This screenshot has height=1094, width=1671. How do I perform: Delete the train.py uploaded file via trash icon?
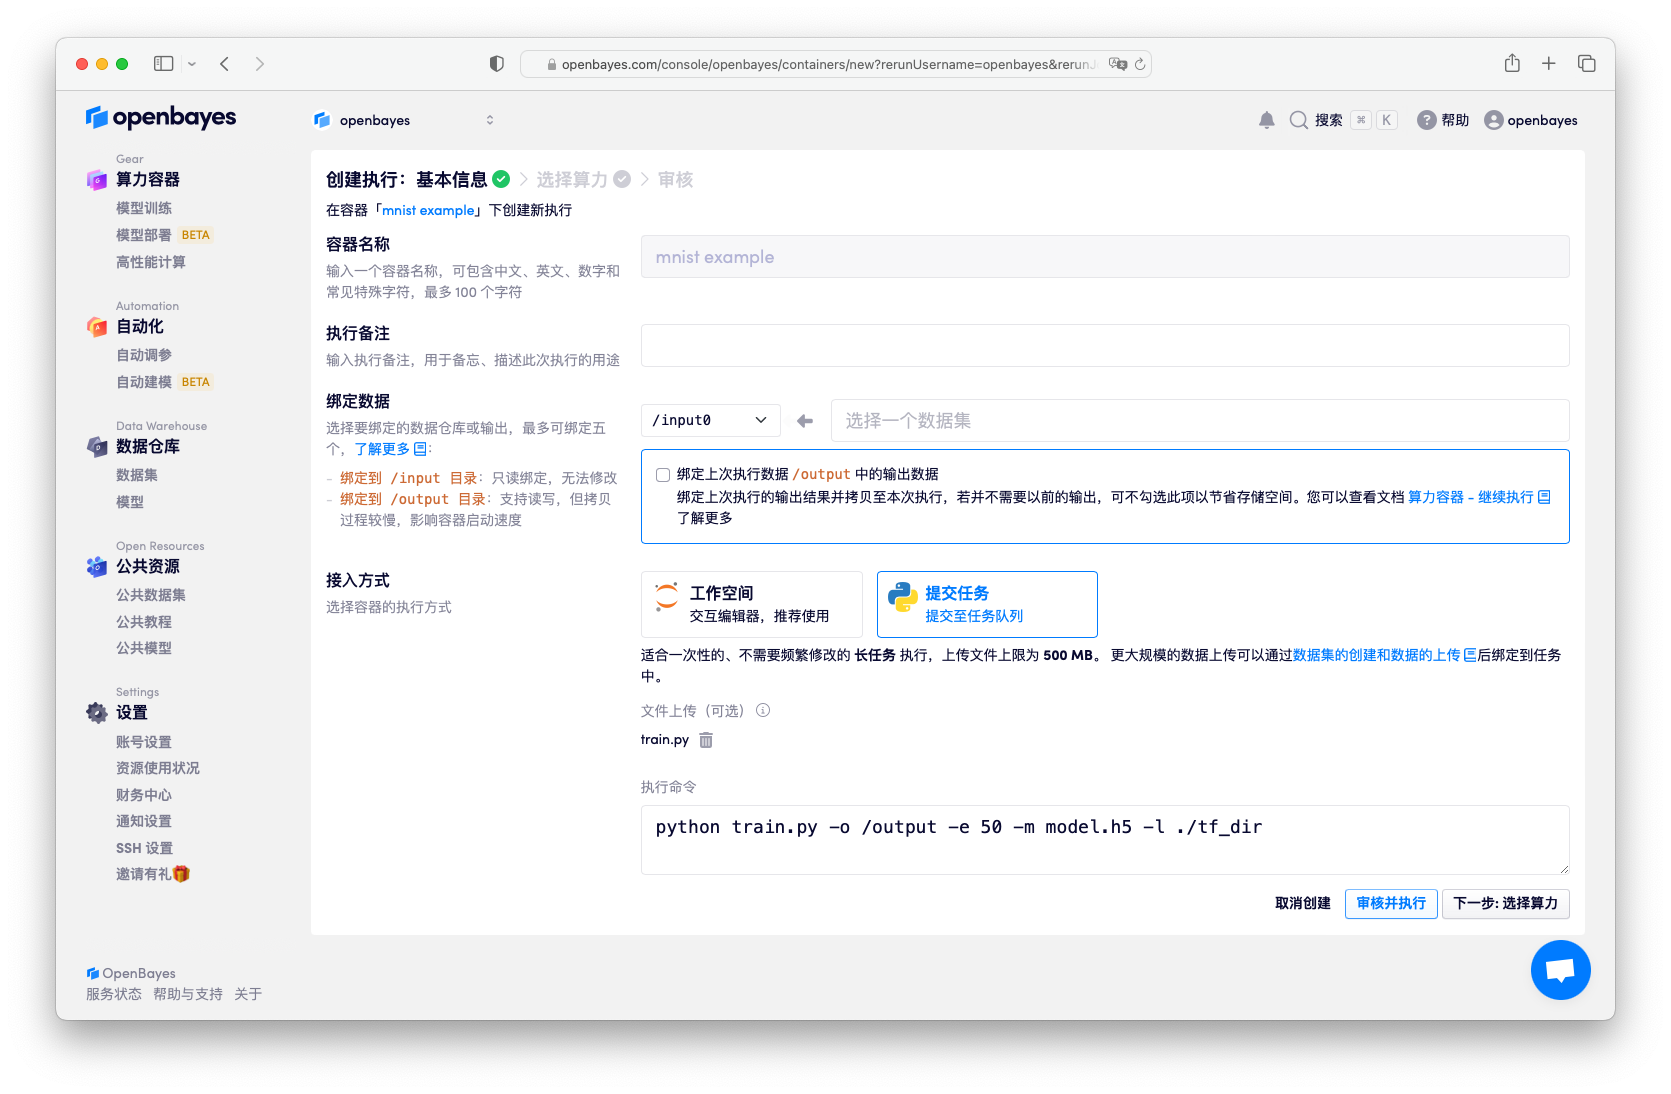[x=706, y=740]
